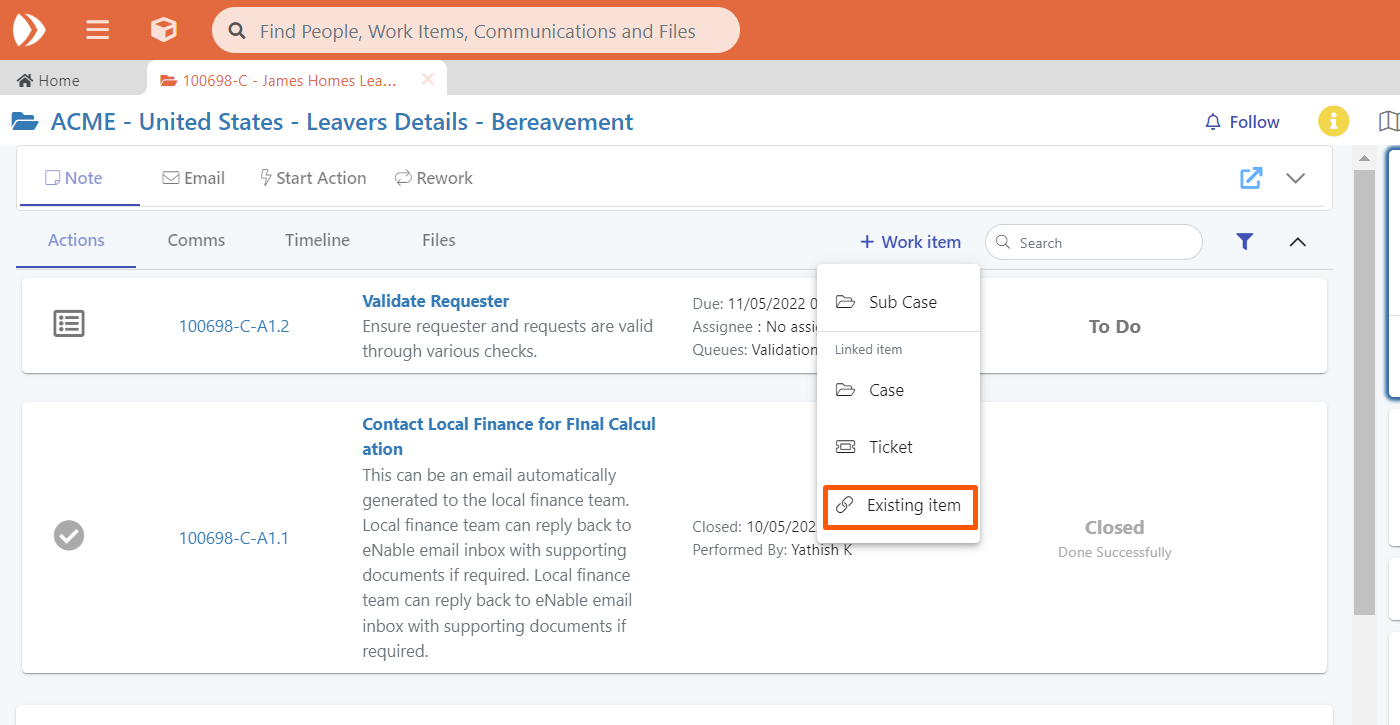Click the vertical scrollbar thumb
The width and height of the screenshot is (1400, 725).
[1363, 390]
